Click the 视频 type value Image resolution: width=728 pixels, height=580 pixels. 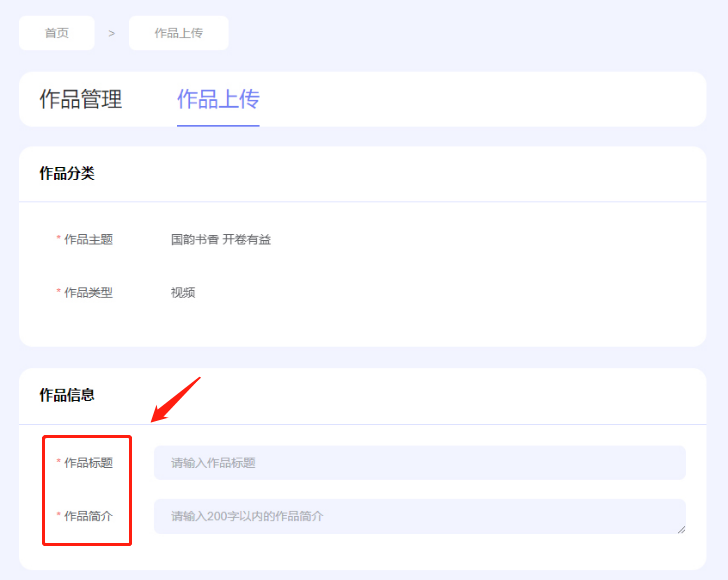click(x=183, y=293)
